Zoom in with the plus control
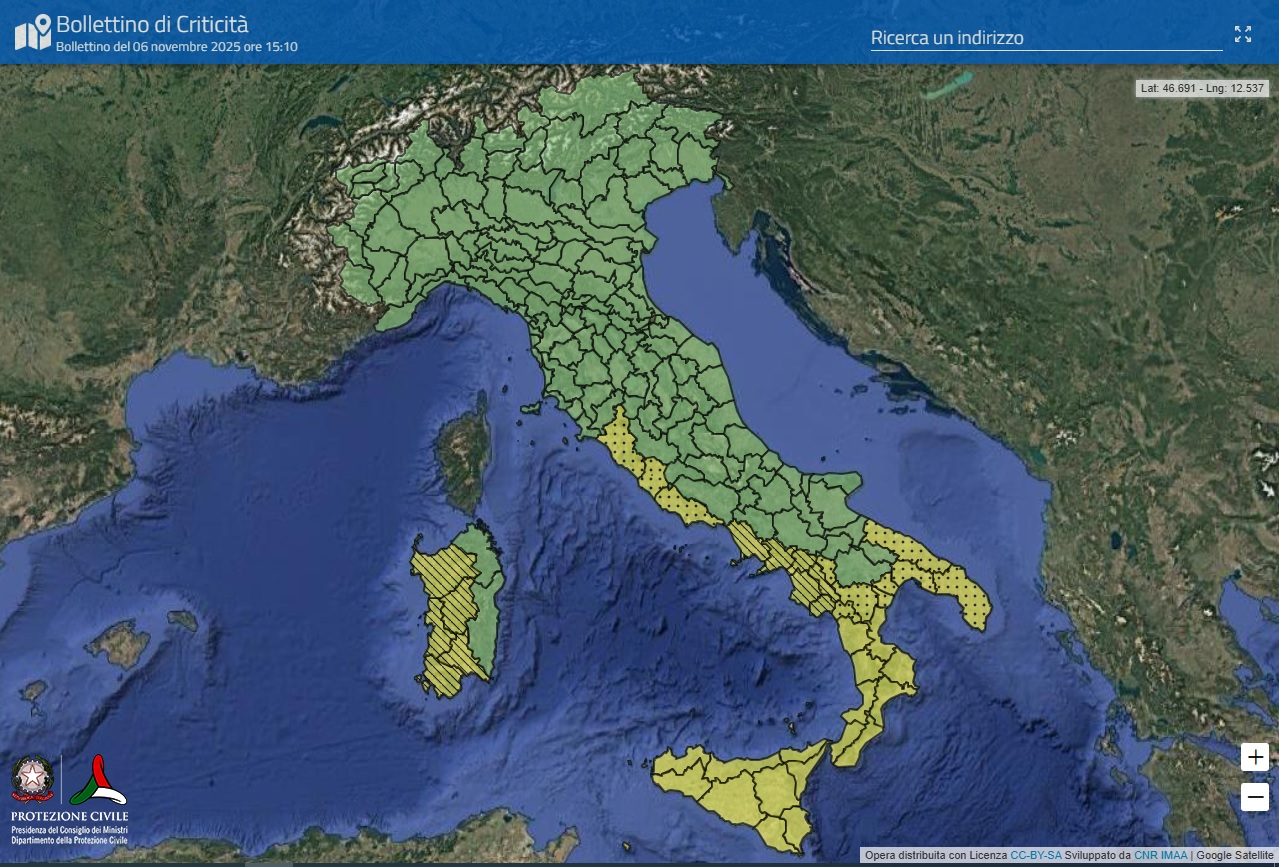The height and width of the screenshot is (867, 1279). [x=1253, y=757]
